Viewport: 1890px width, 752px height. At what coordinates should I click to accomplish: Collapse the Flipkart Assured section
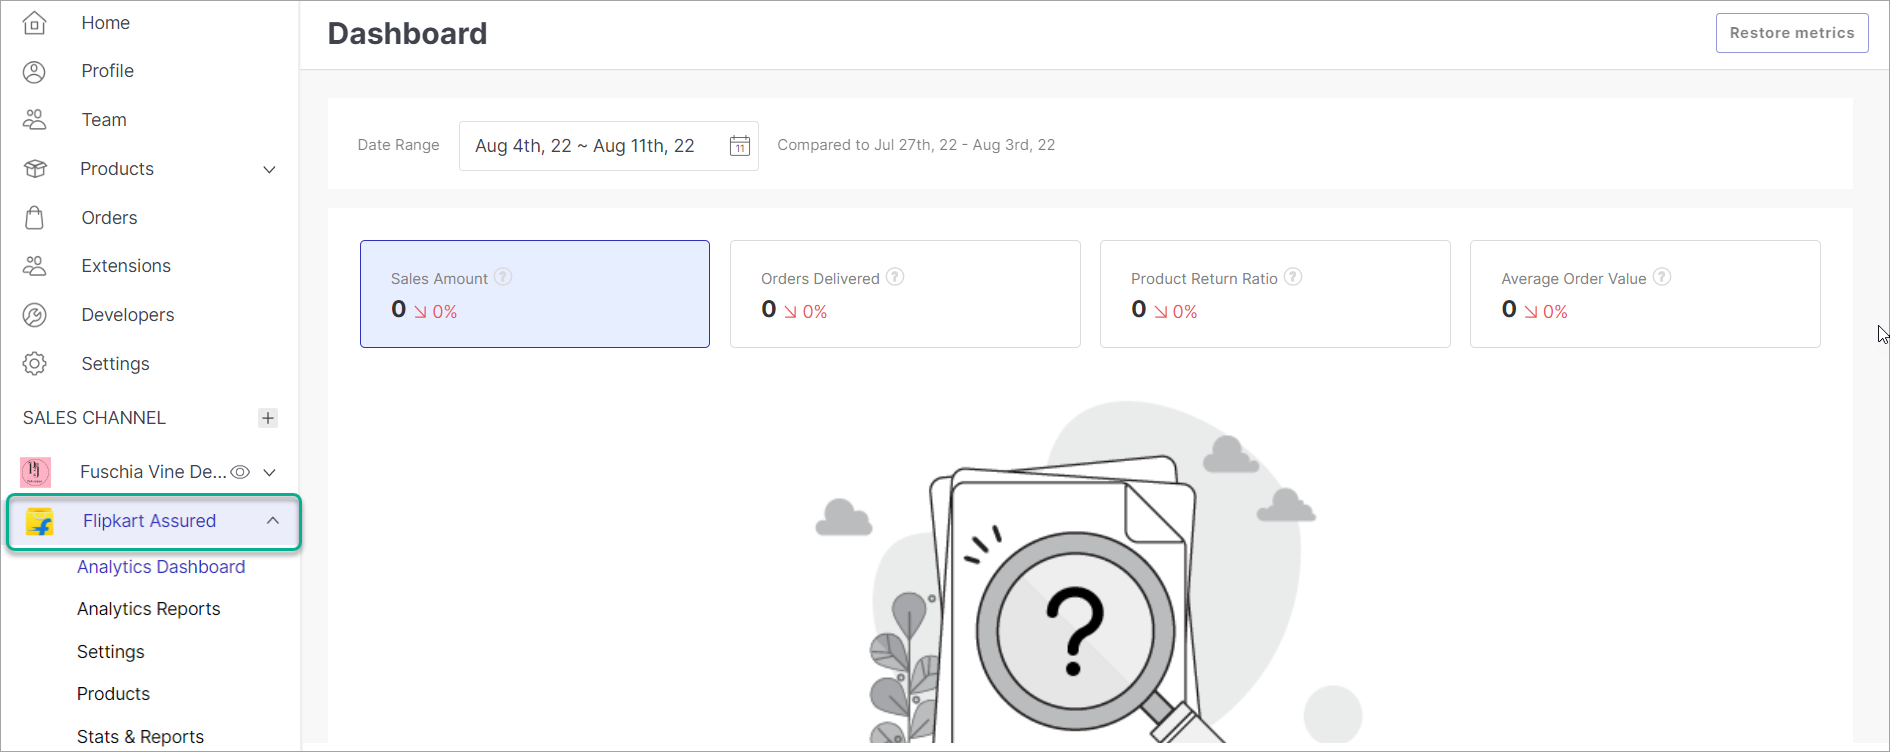click(x=272, y=521)
